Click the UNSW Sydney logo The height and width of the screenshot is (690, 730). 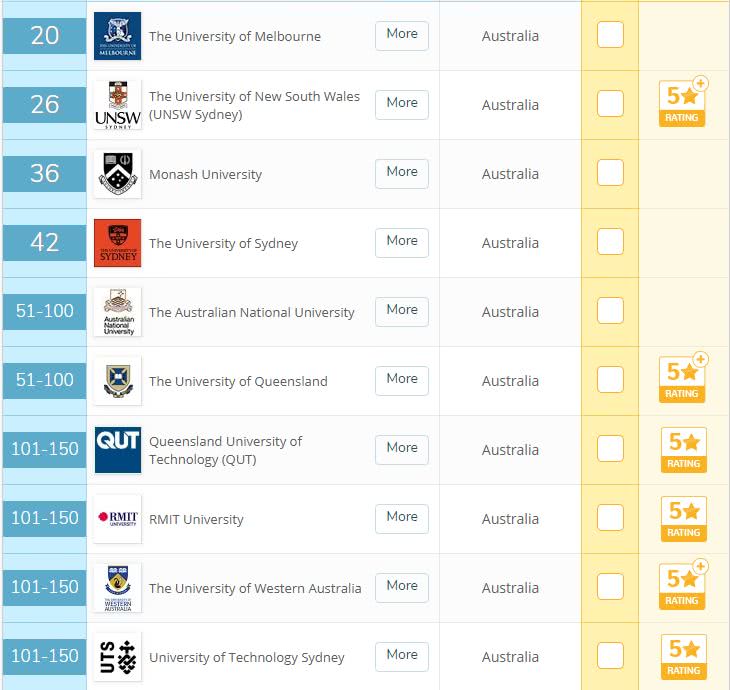click(117, 105)
